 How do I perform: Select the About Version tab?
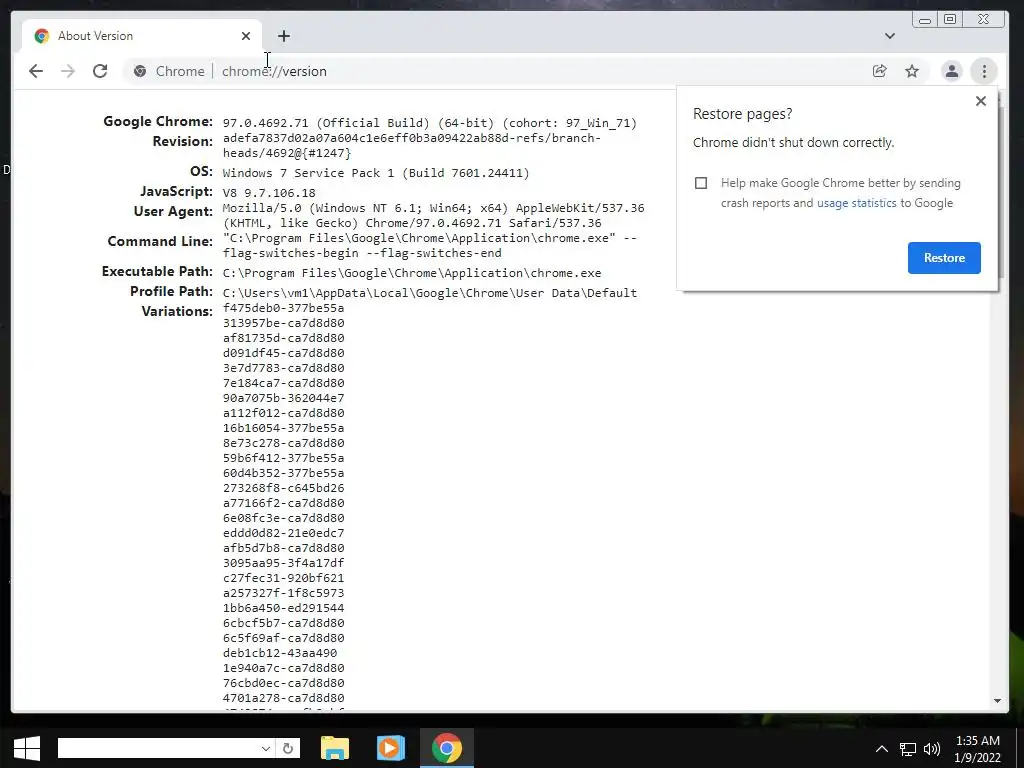[142, 36]
